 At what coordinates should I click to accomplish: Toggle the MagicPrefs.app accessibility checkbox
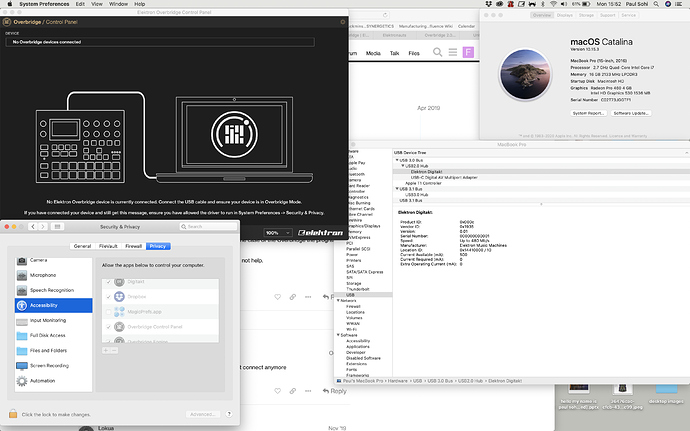point(109,312)
